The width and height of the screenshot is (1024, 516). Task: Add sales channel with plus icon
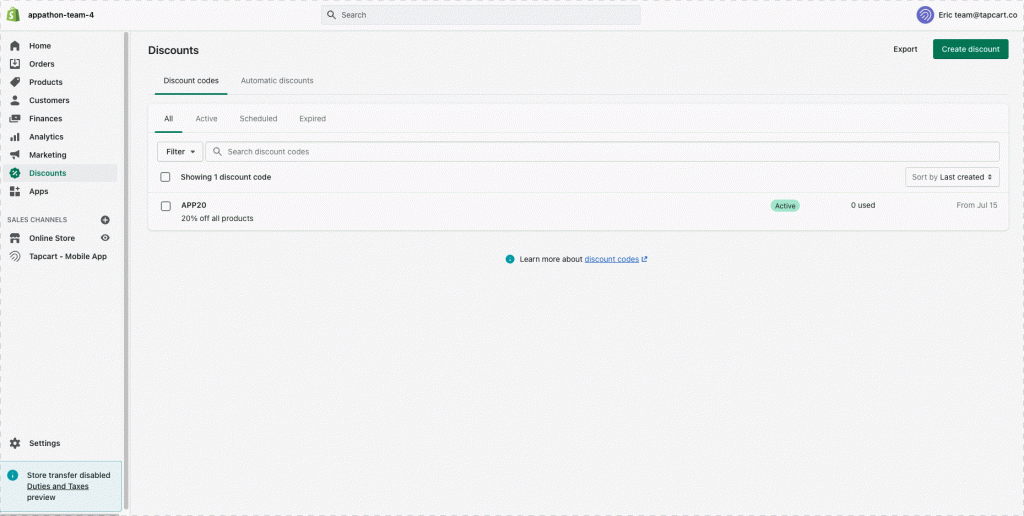105,220
